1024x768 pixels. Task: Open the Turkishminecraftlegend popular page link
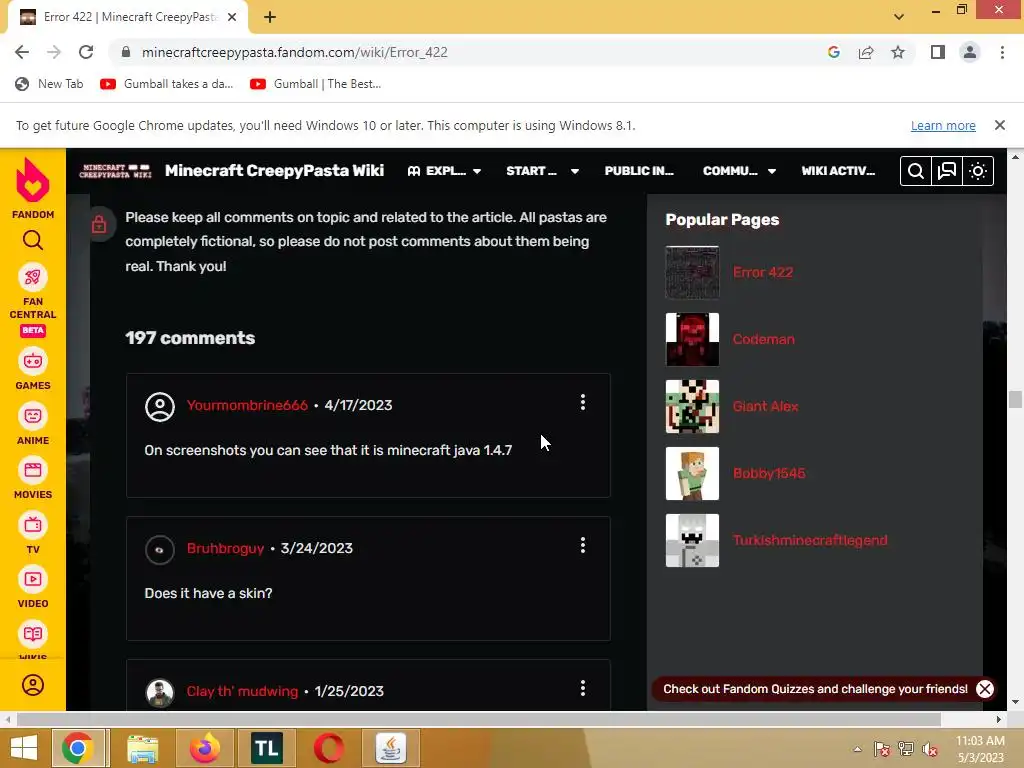tap(809, 540)
